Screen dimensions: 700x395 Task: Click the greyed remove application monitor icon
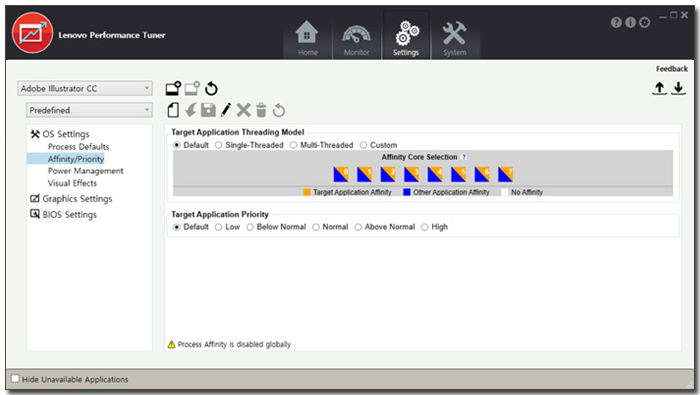tap(192, 88)
